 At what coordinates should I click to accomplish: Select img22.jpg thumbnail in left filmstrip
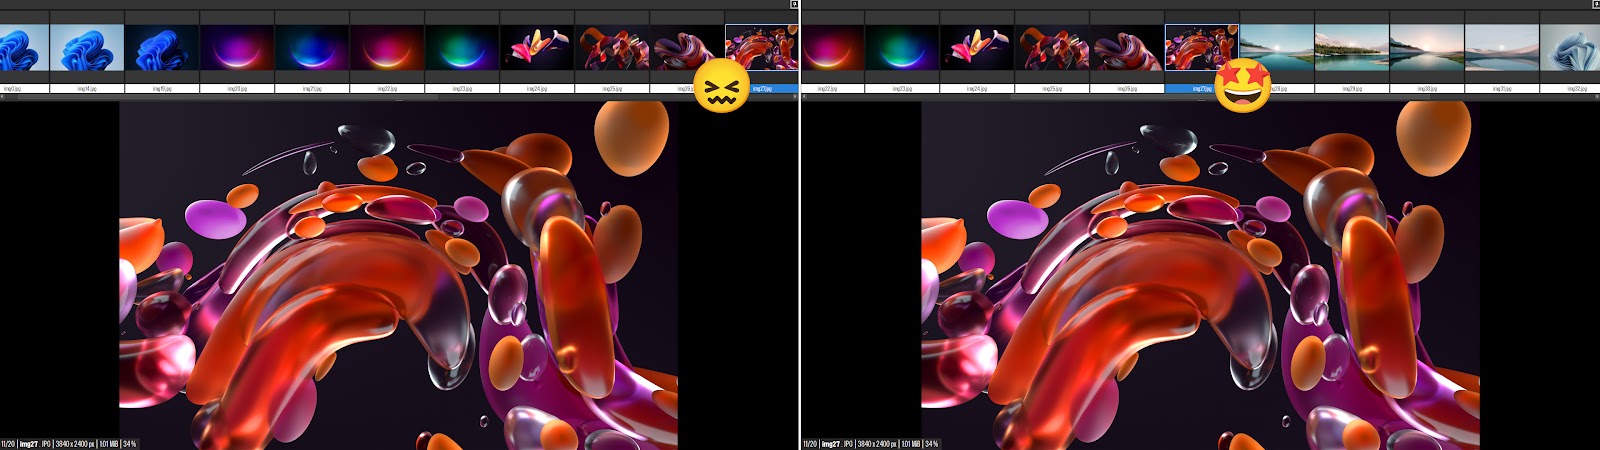tap(387, 47)
